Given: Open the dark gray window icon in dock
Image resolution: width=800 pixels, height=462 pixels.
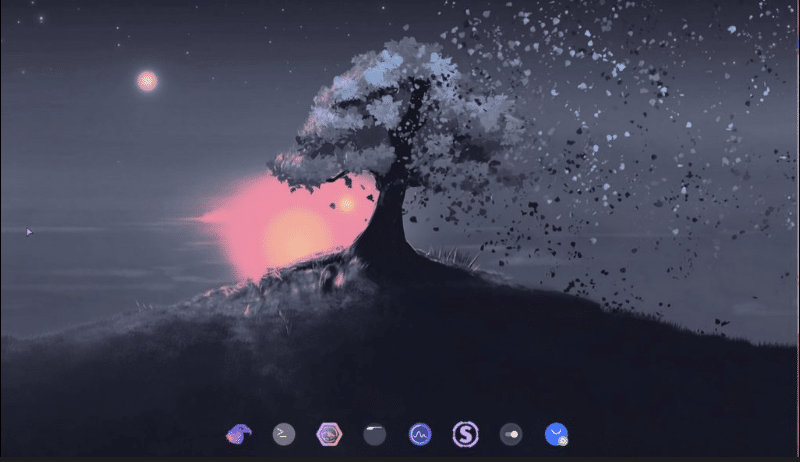Looking at the screenshot, I should 374,435.
